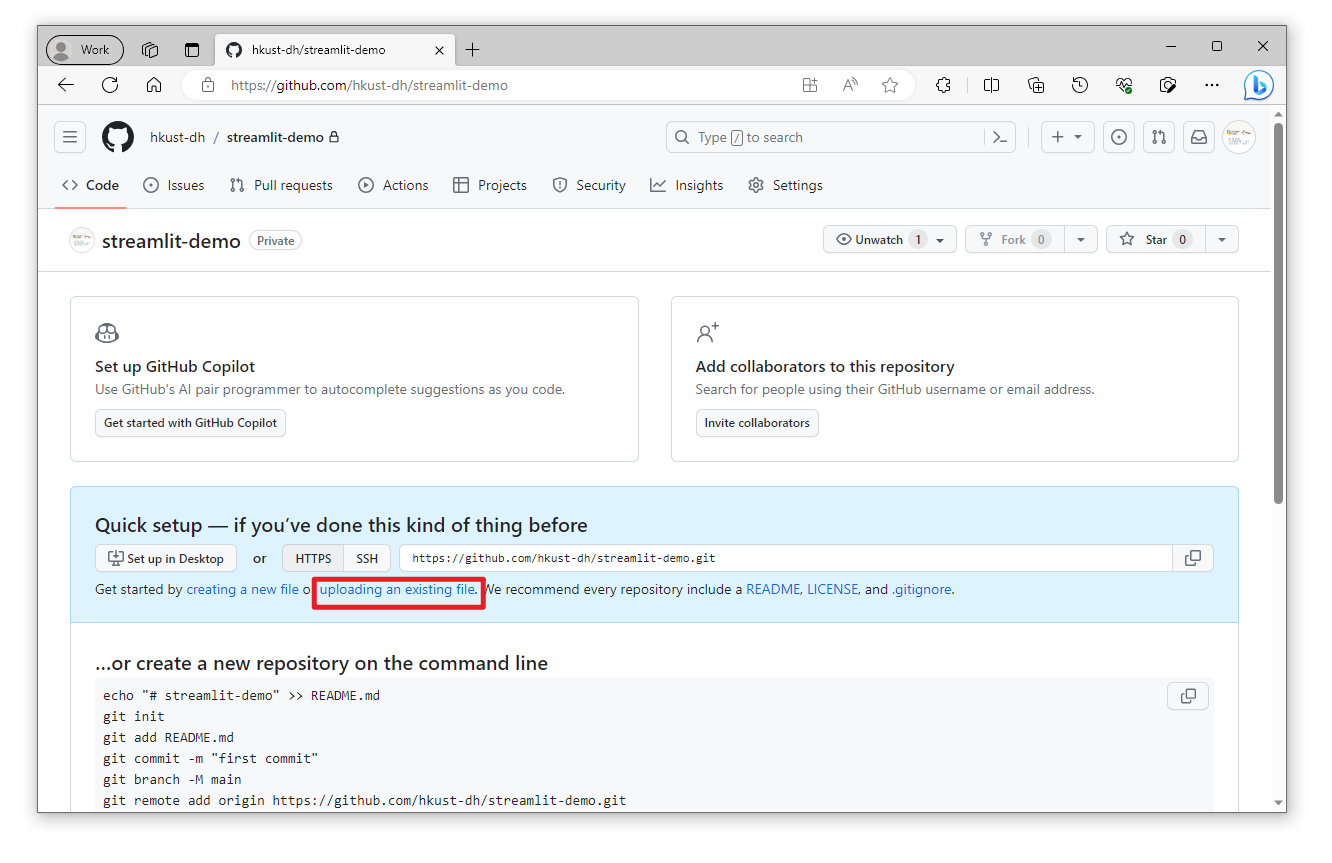Go to the GitHub Octocat home logo
Image resolution: width=1332 pixels, height=863 pixels.
[118, 137]
